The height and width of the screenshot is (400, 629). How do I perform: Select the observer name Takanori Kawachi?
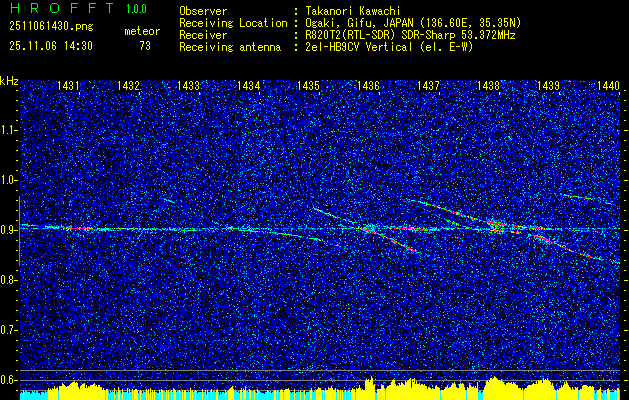click(x=353, y=11)
